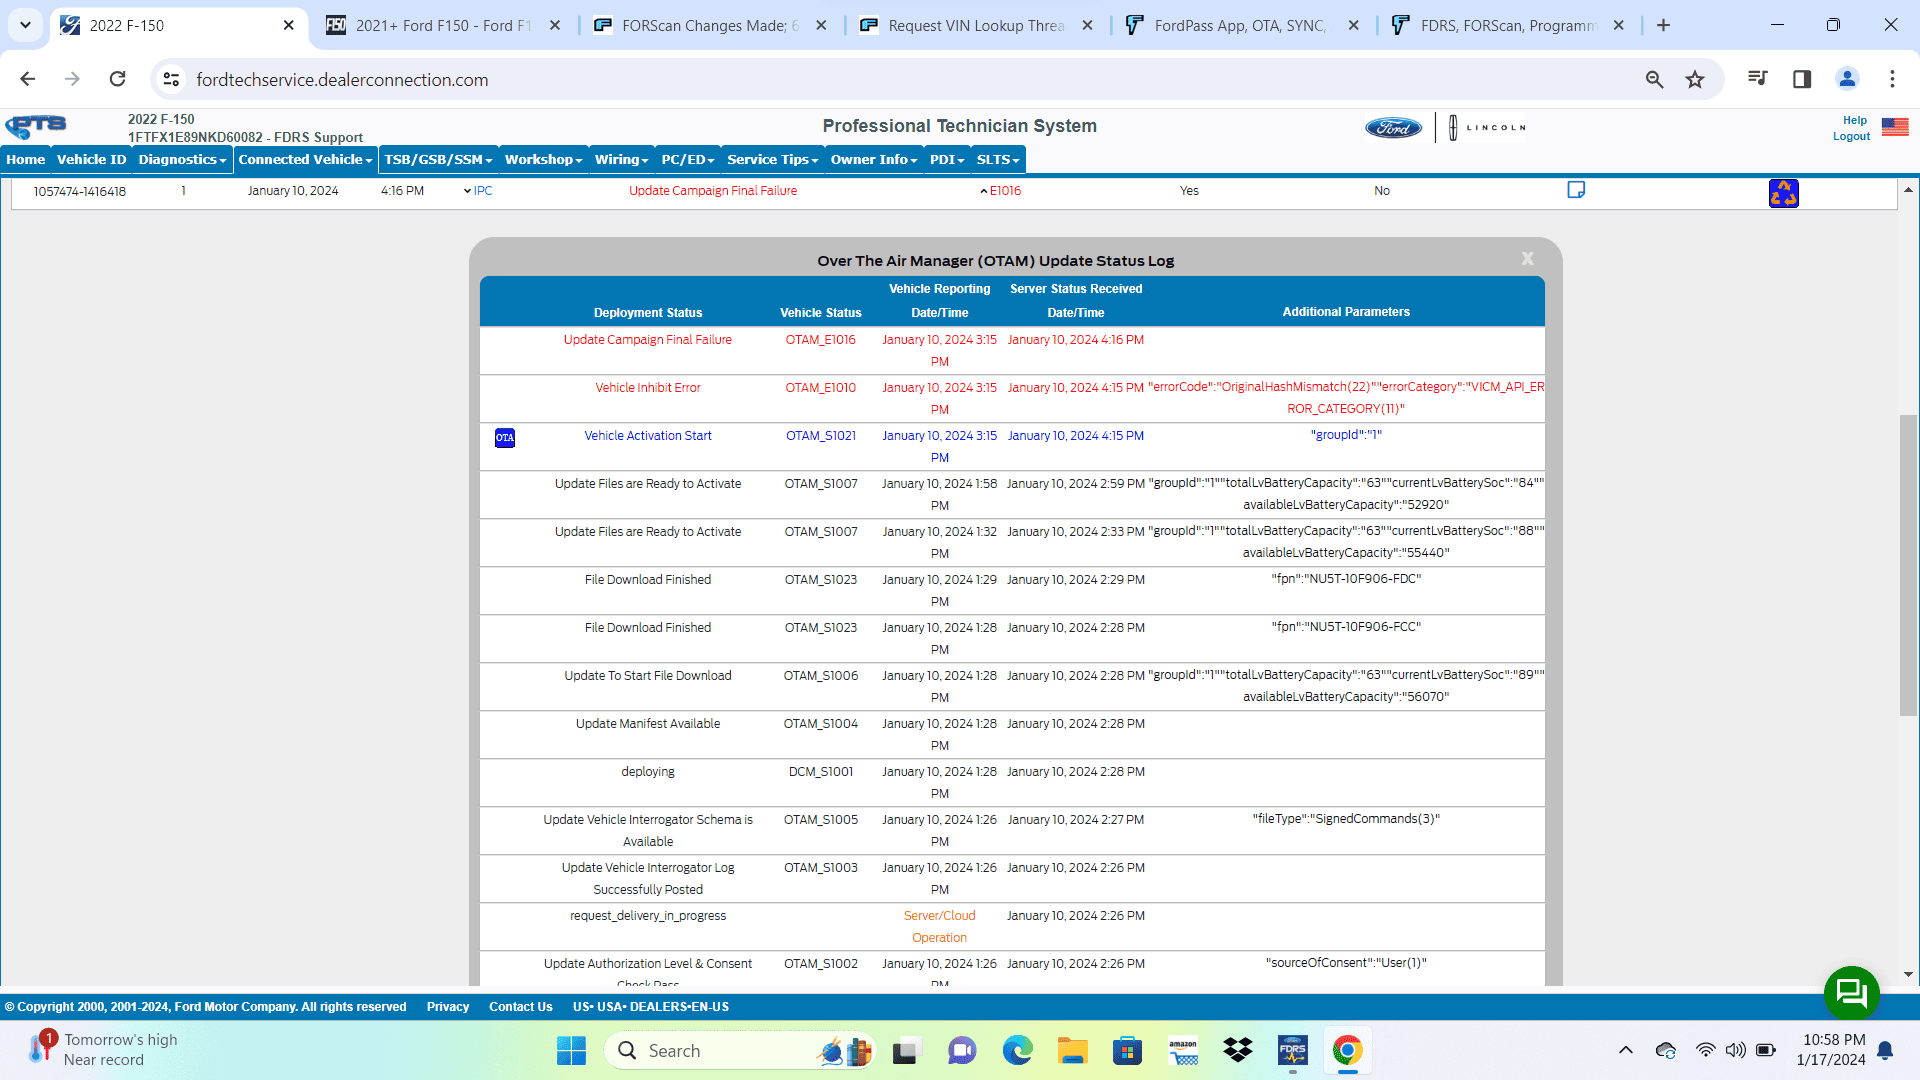Select Workshop from the navigation bar
This screenshot has height=1080, width=1920.
pos(541,159)
